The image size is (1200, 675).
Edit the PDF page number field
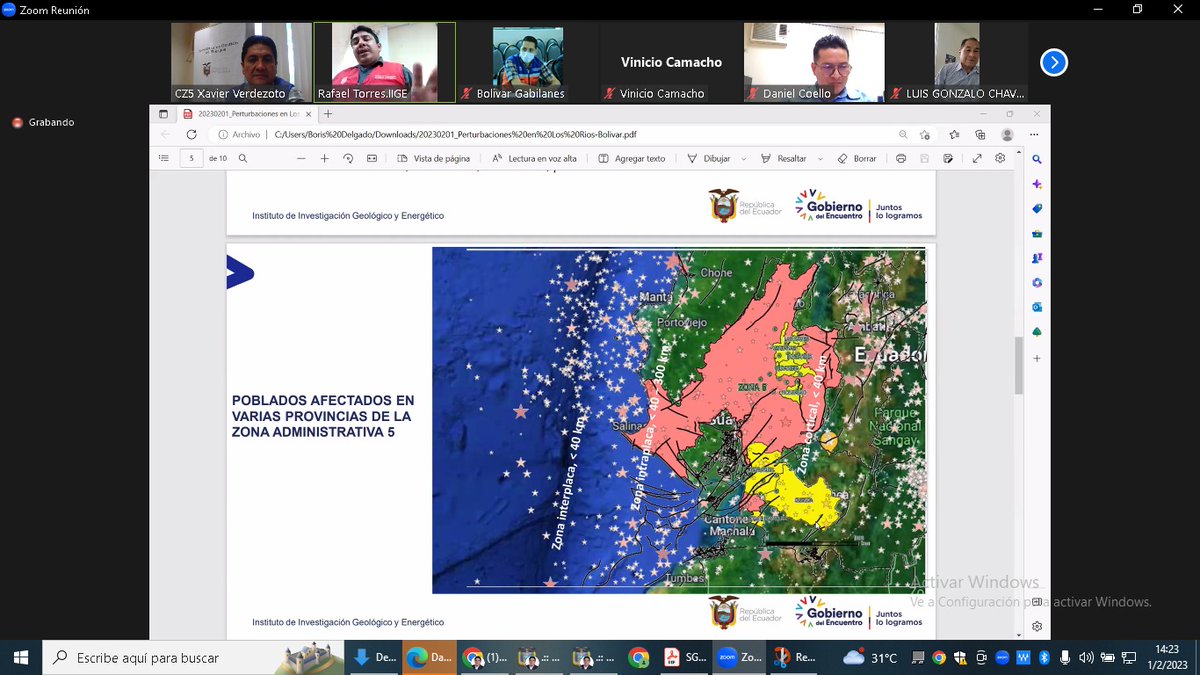point(191,158)
